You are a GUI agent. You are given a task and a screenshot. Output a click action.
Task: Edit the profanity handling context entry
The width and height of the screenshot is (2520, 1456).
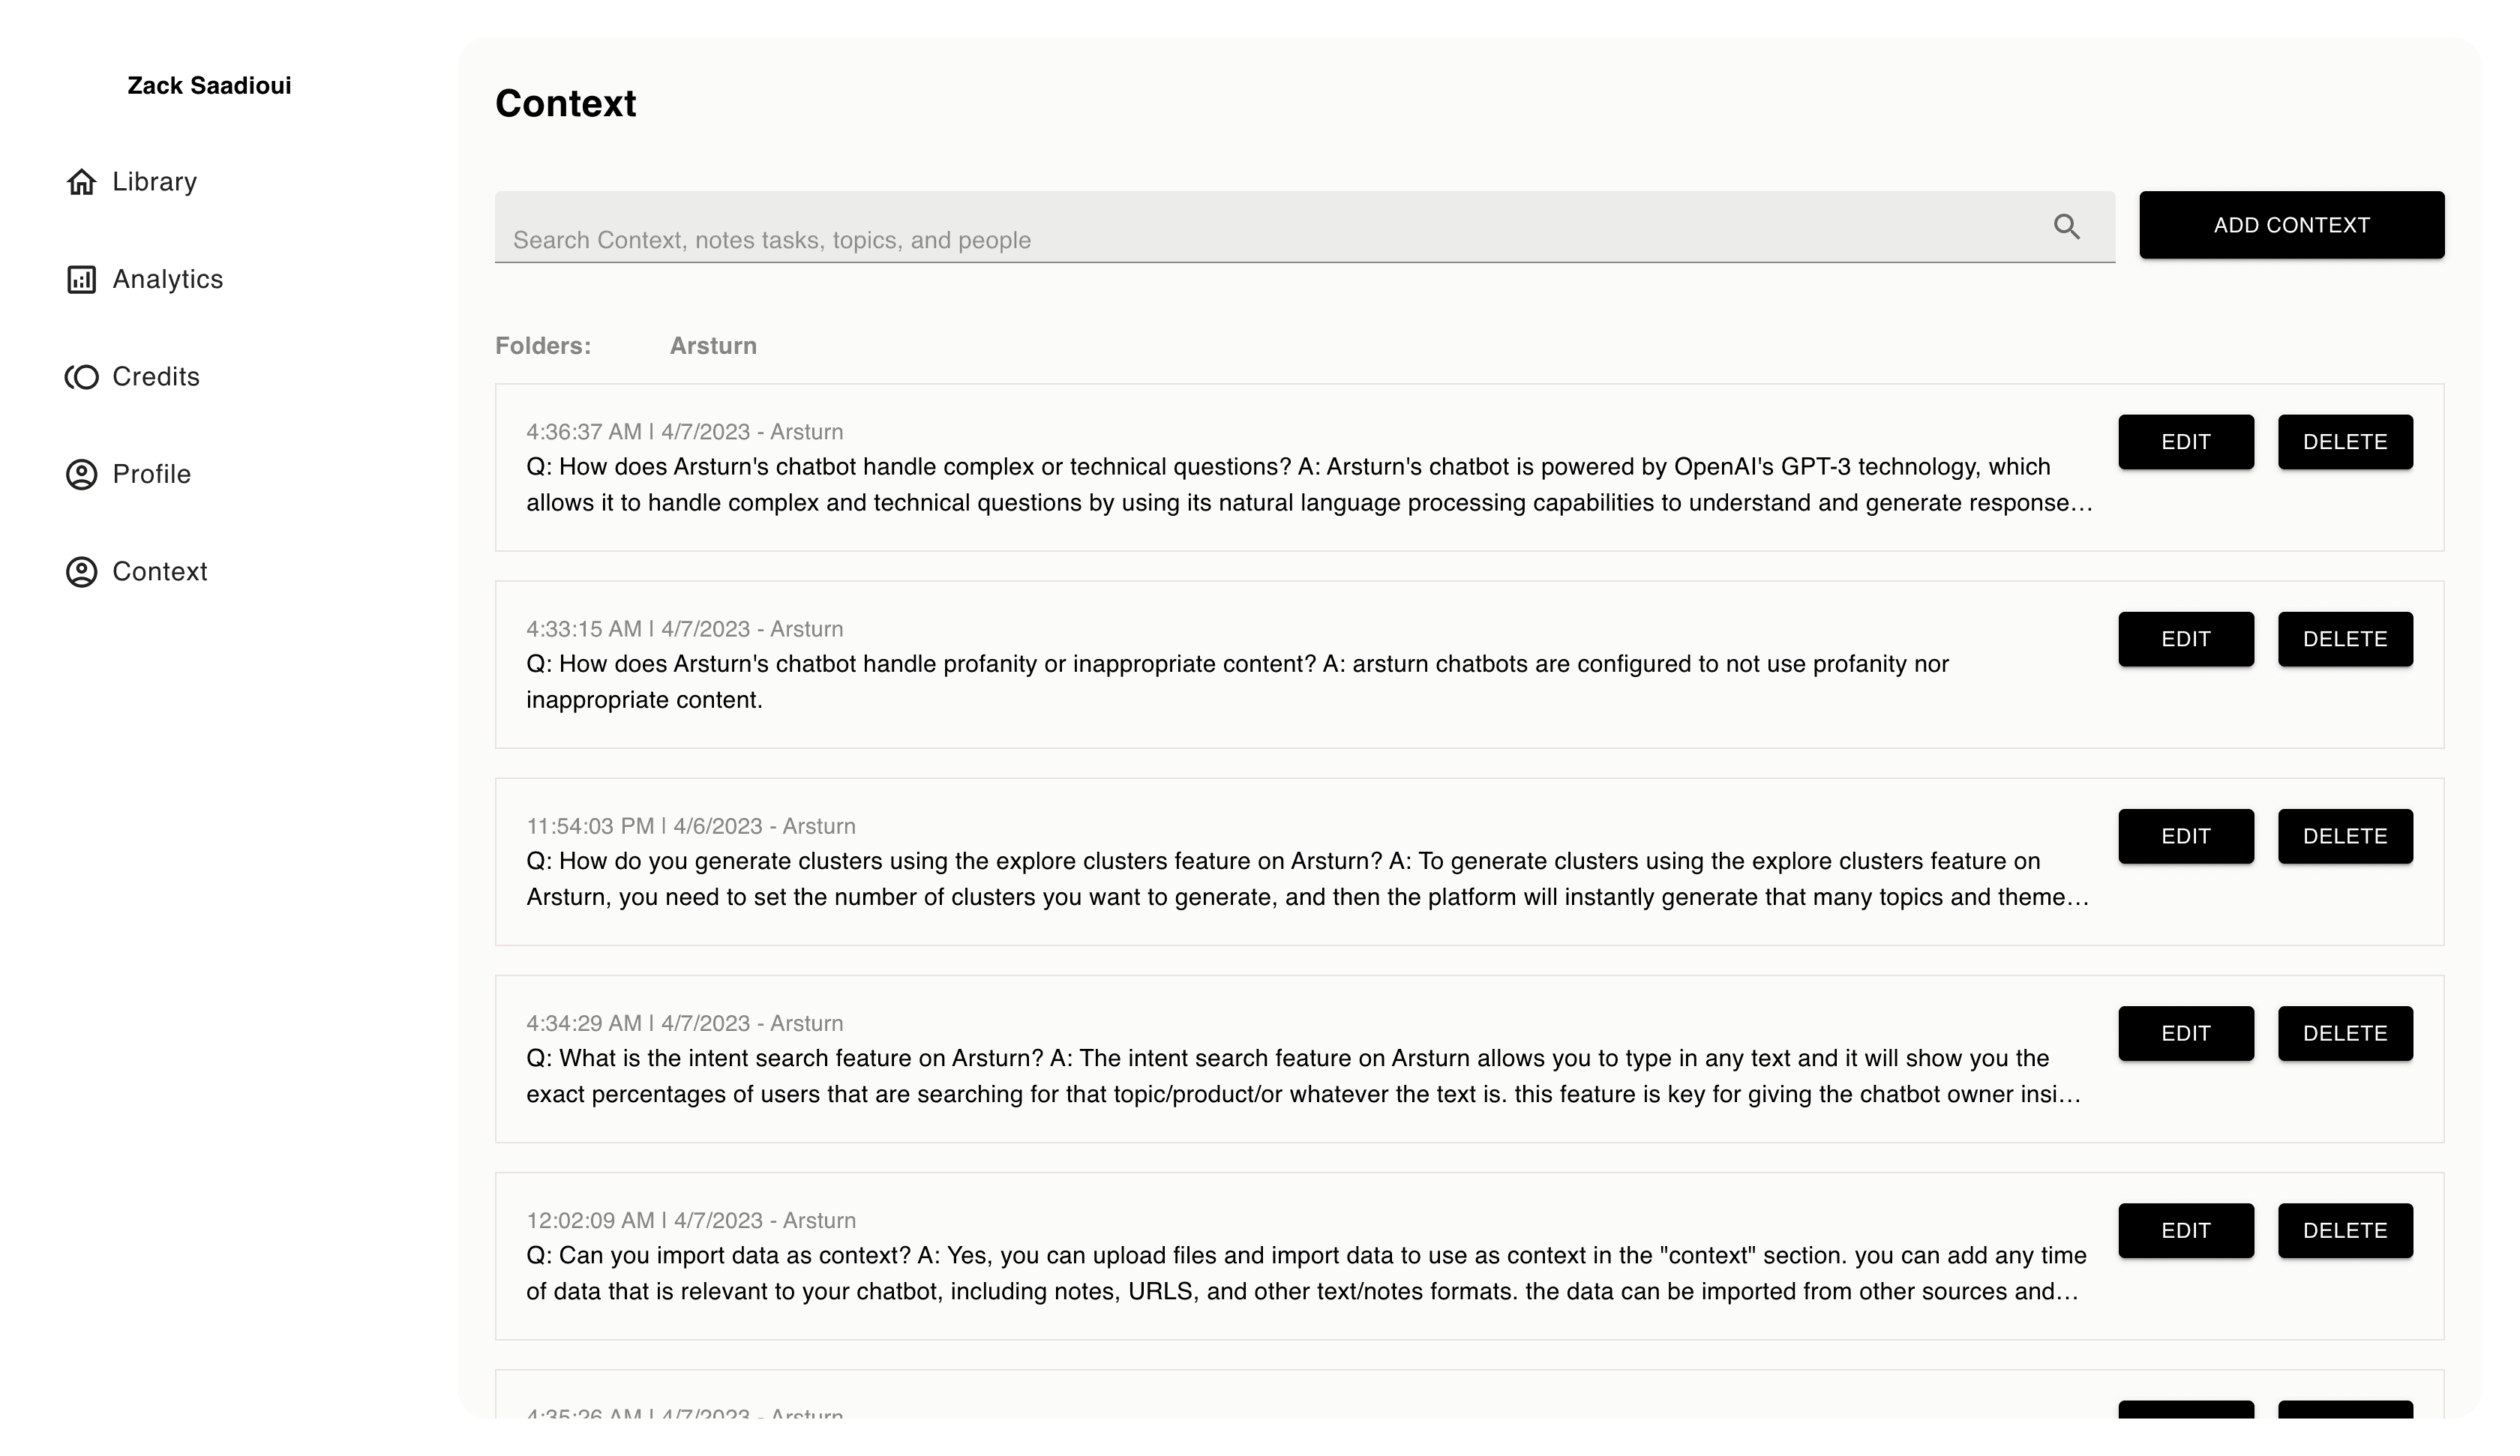click(2185, 639)
